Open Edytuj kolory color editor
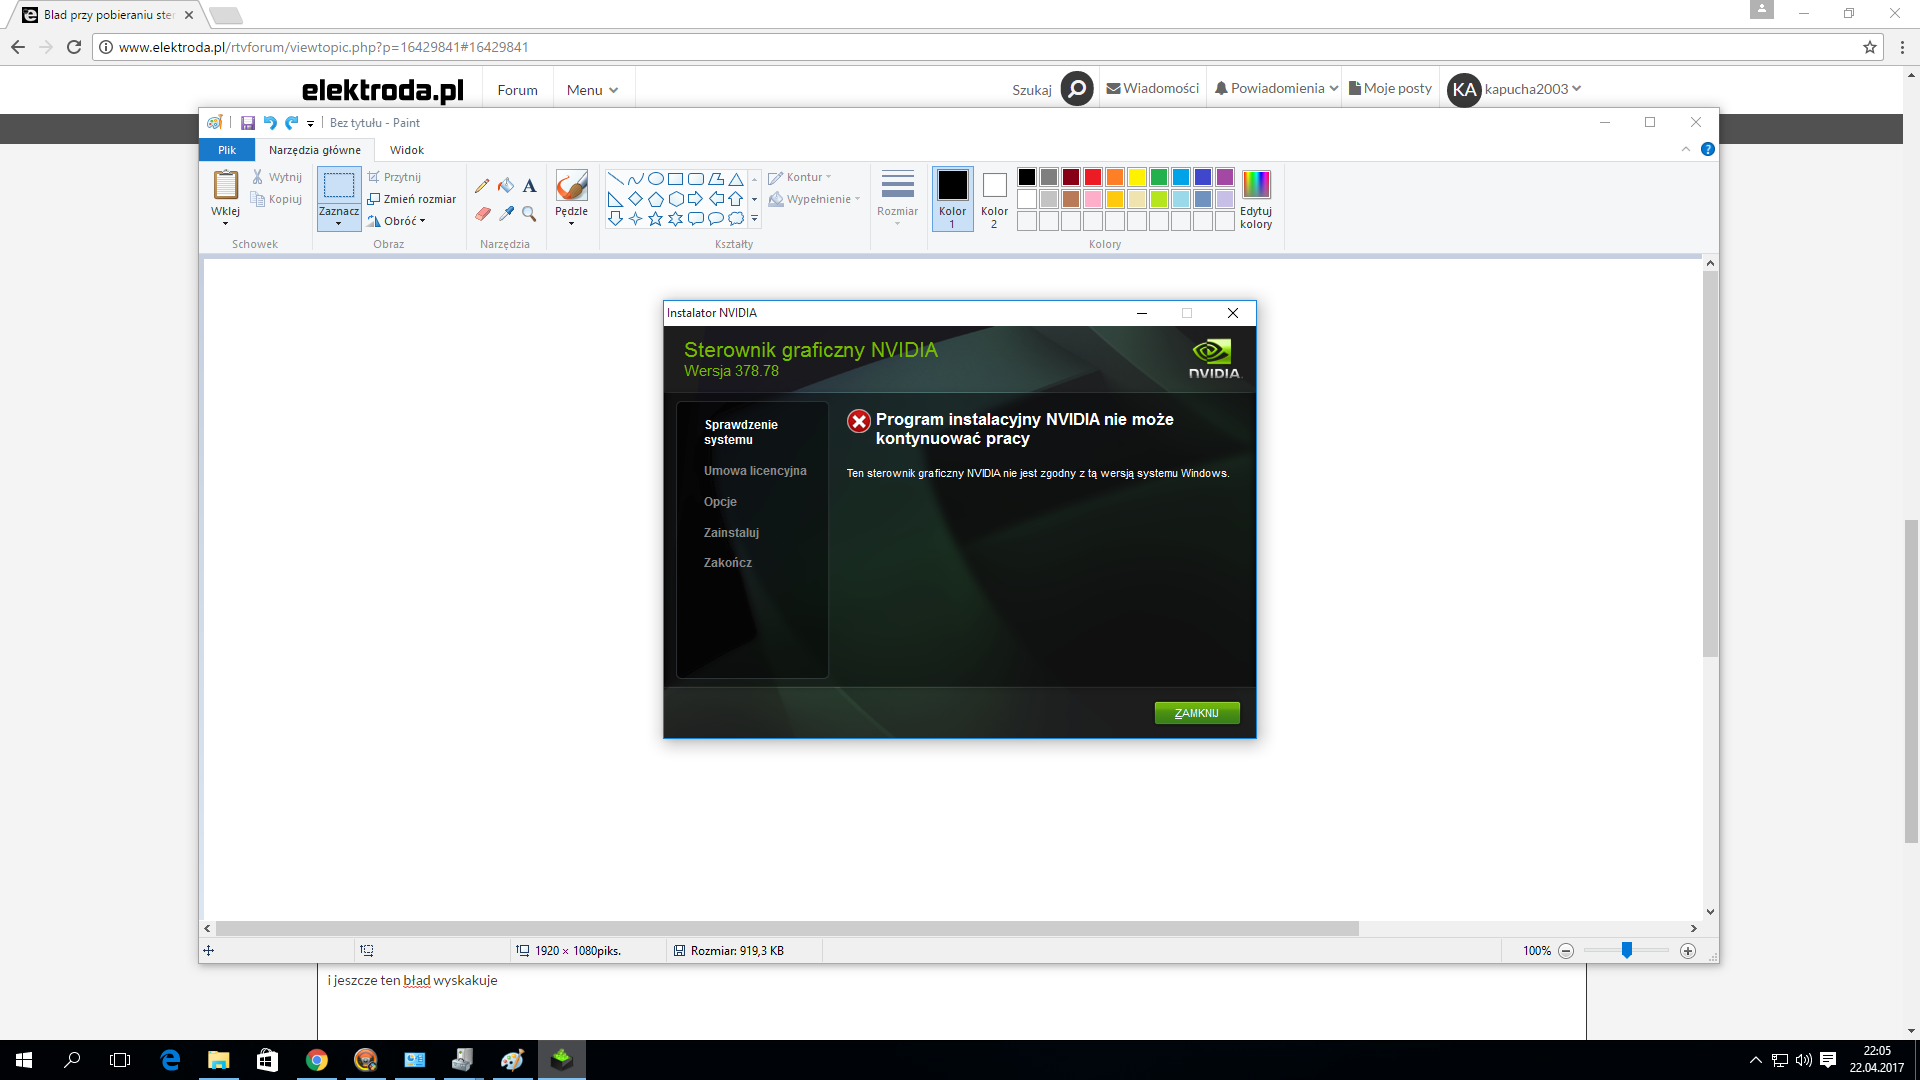 pyautogui.click(x=1256, y=199)
